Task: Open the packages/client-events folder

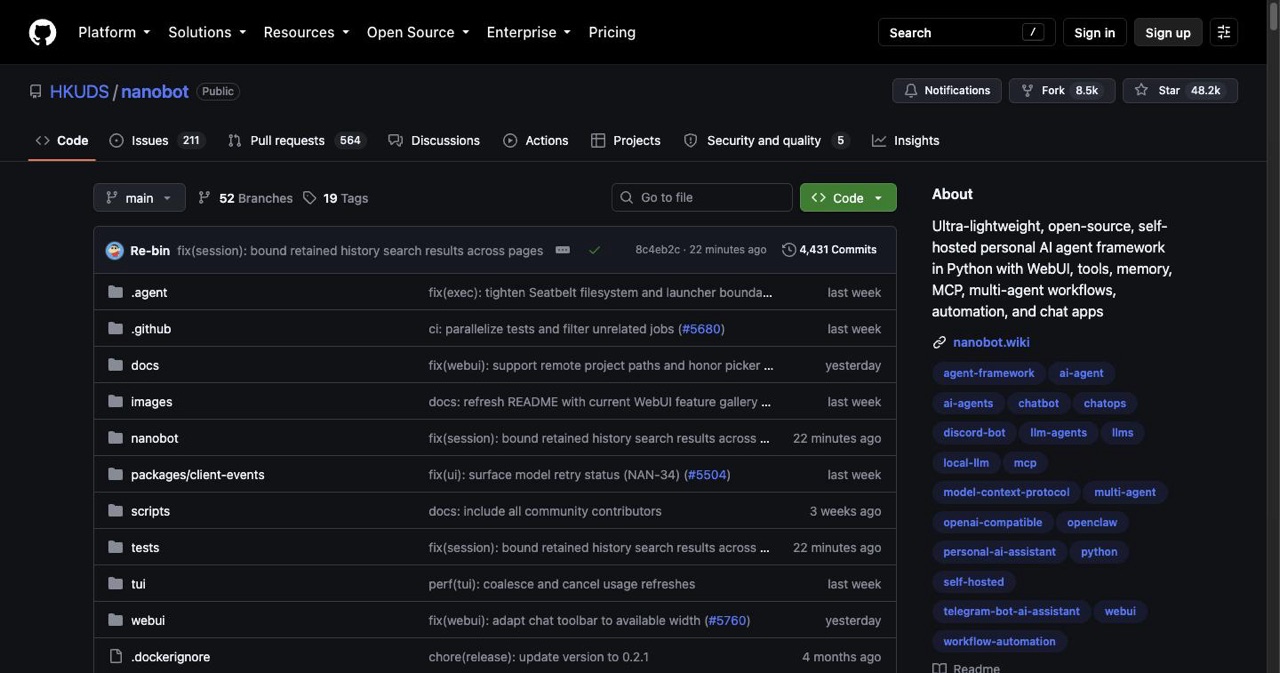Action: pyautogui.click(x=198, y=475)
